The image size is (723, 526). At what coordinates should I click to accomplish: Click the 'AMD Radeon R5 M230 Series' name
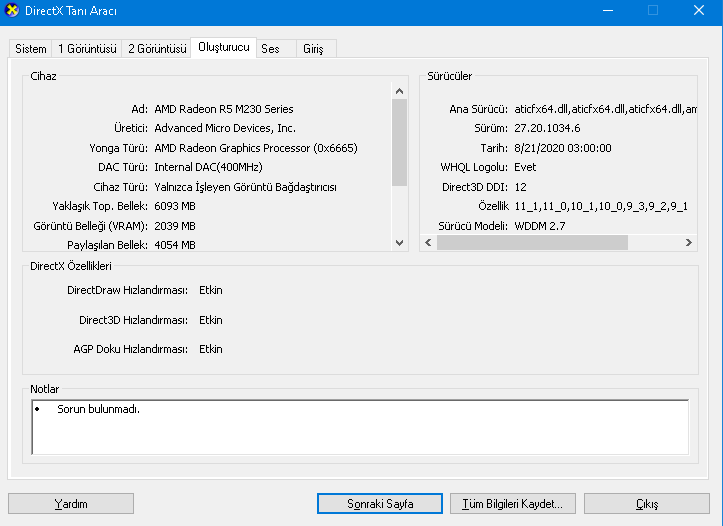click(224, 109)
